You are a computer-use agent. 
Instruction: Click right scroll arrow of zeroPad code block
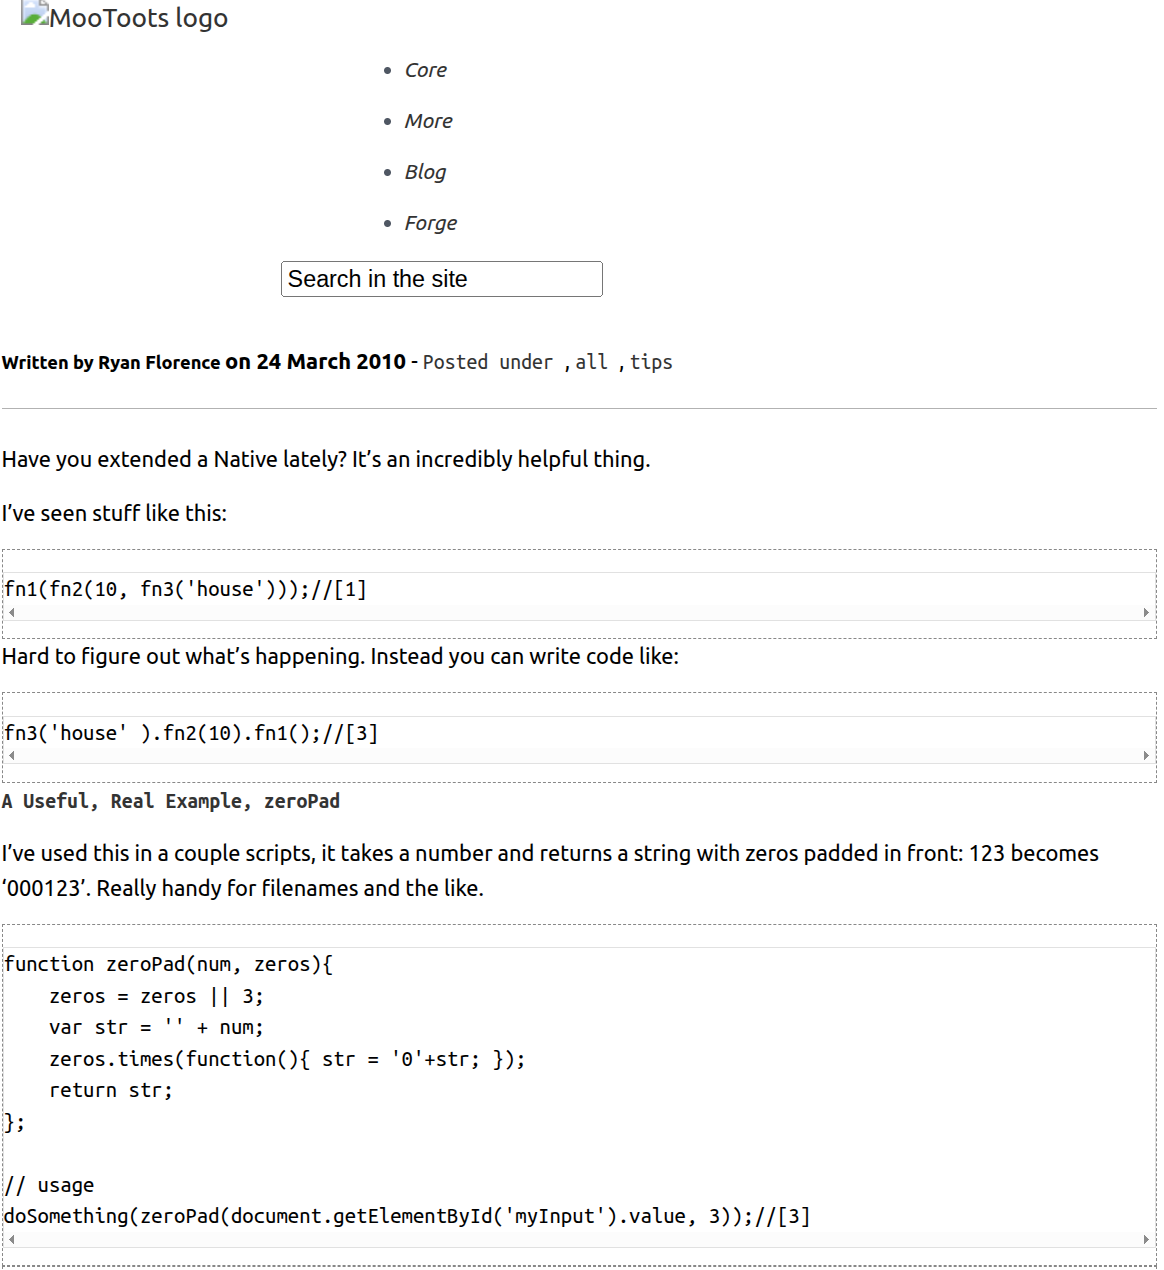[x=1146, y=1240]
